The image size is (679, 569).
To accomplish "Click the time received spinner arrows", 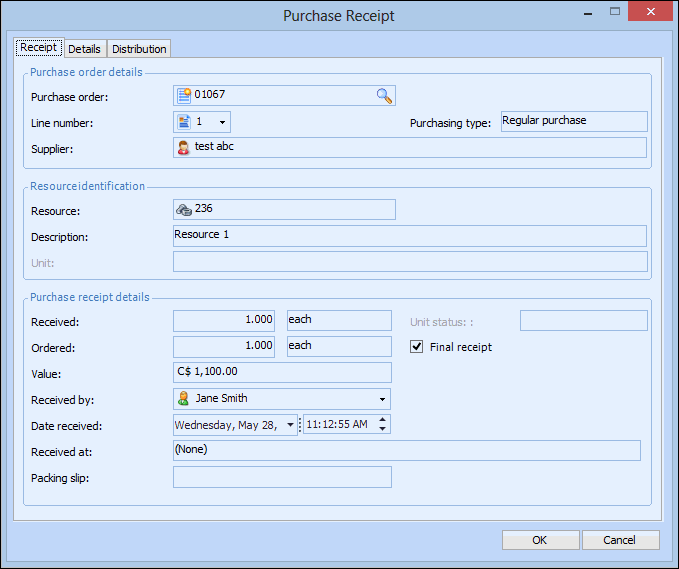I will tap(384, 425).
